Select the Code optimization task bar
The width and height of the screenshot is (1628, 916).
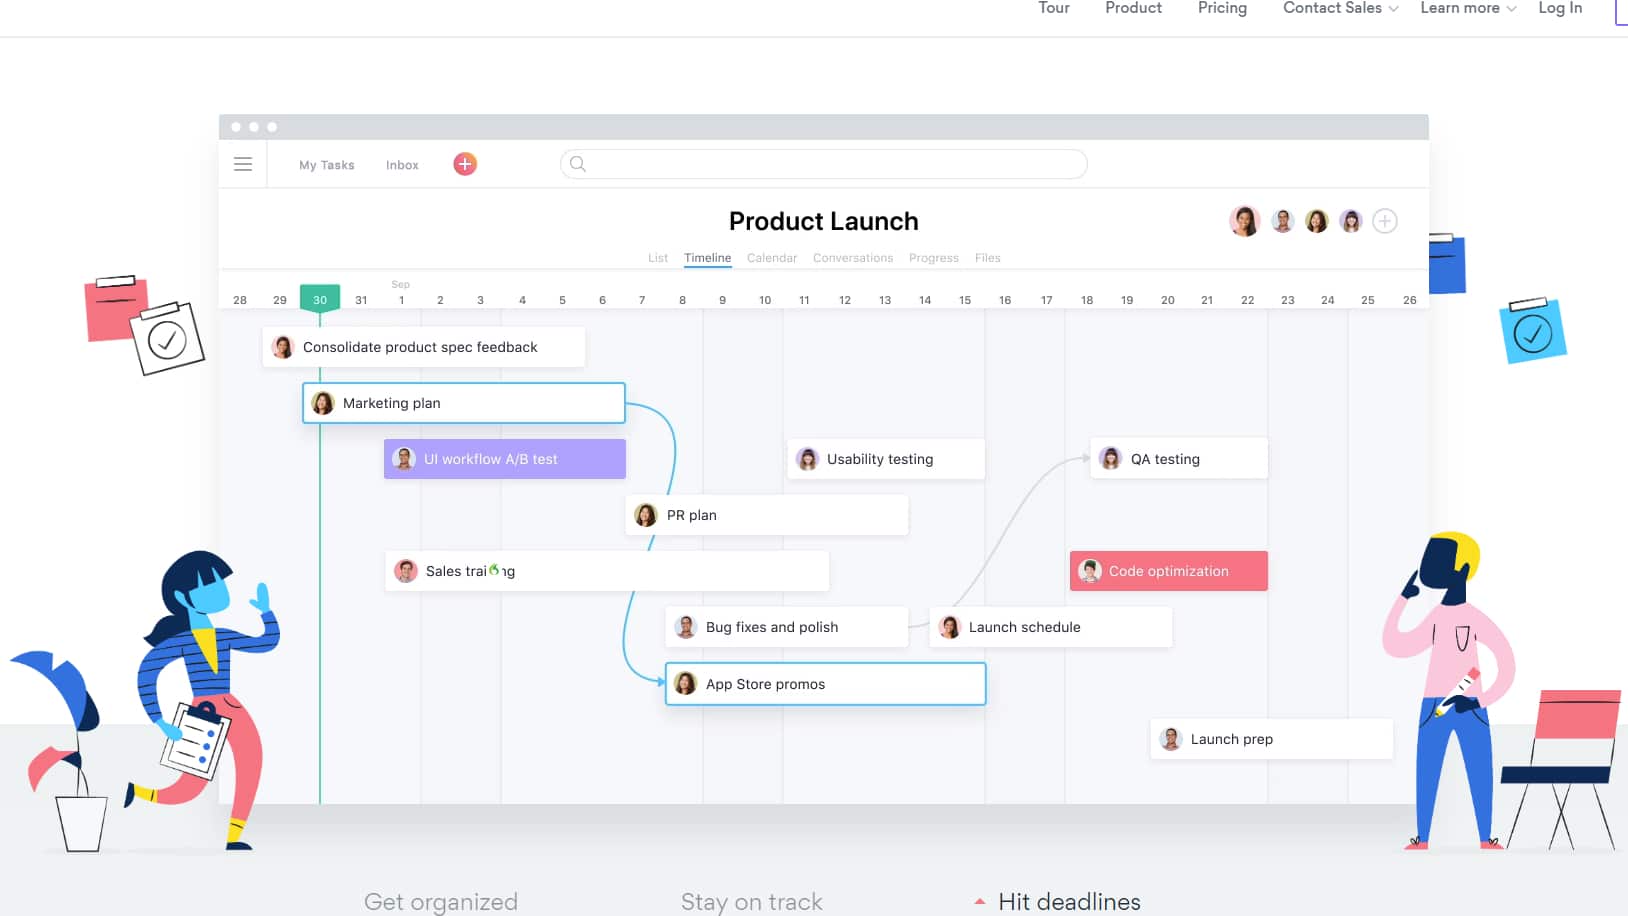coord(1168,571)
